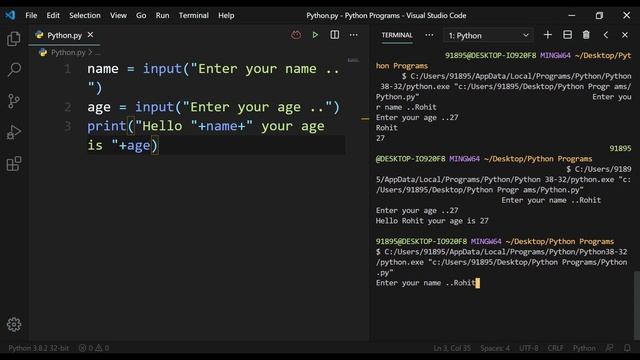The height and width of the screenshot is (360, 640).
Task: Click the red debug icon in editor toolbar
Action: 296,35
